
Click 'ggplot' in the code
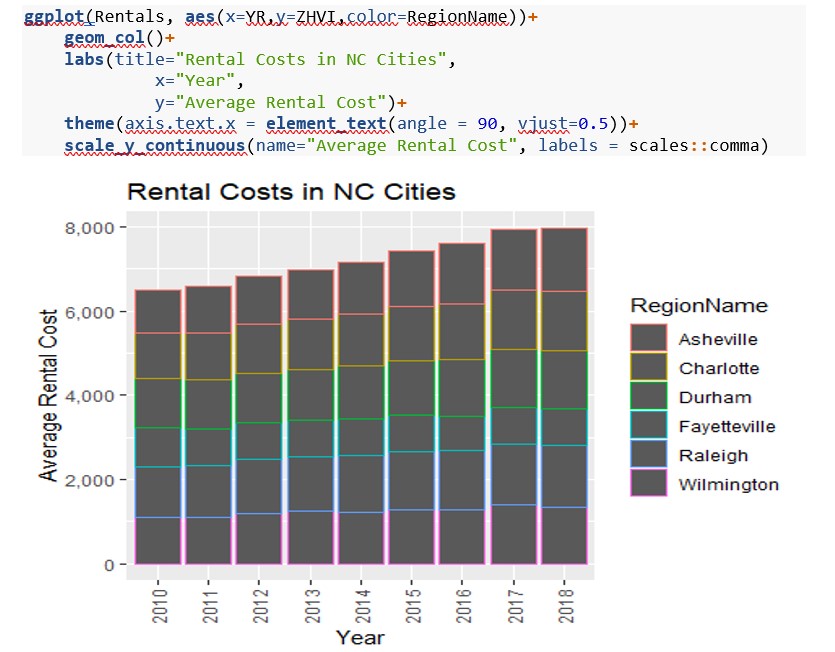(x=54, y=17)
